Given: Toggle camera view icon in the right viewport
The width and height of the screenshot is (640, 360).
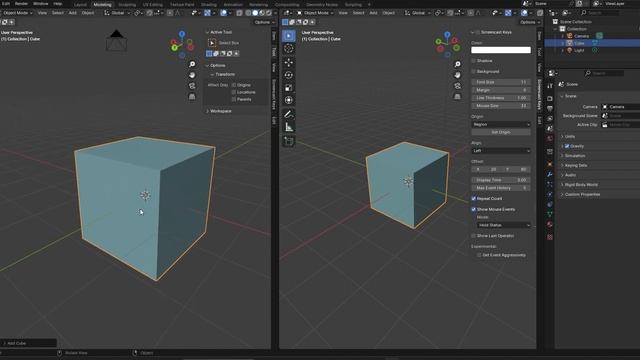Looking at the screenshot, I should pyautogui.click(x=458, y=86).
